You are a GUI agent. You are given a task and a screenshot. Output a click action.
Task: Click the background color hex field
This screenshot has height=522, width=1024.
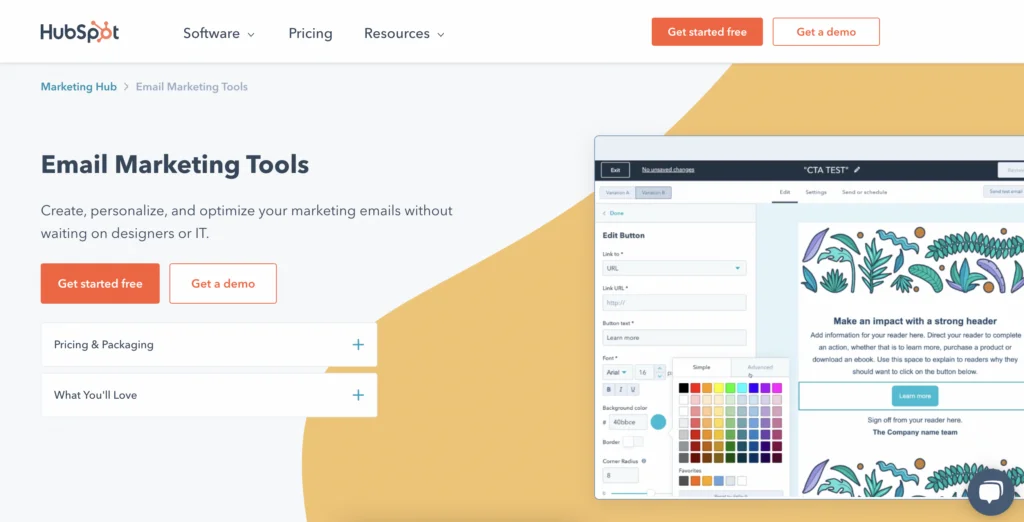[628, 422]
